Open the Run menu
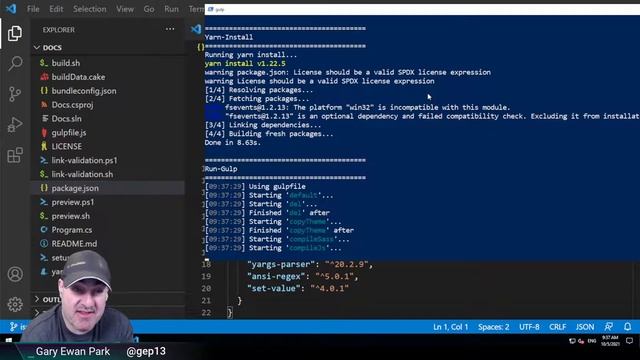This screenshot has height=360, width=640. pos(171,9)
